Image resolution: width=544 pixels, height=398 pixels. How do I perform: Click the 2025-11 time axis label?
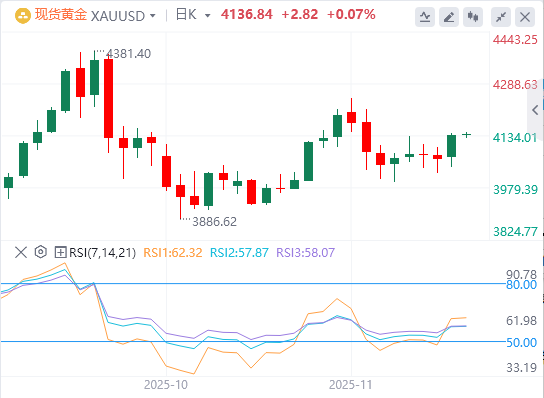(x=350, y=385)
